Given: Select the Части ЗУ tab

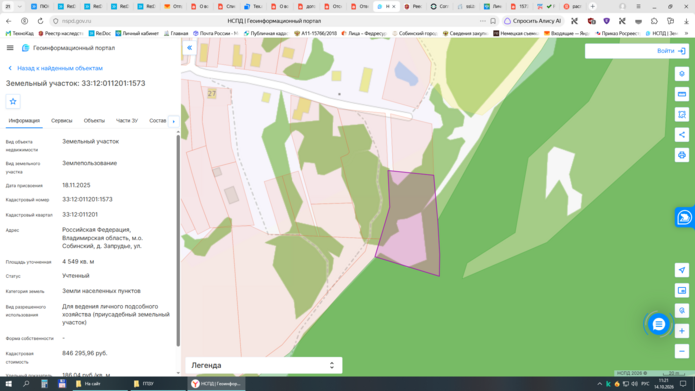Looking at the screenshot, I should point(127,121).
